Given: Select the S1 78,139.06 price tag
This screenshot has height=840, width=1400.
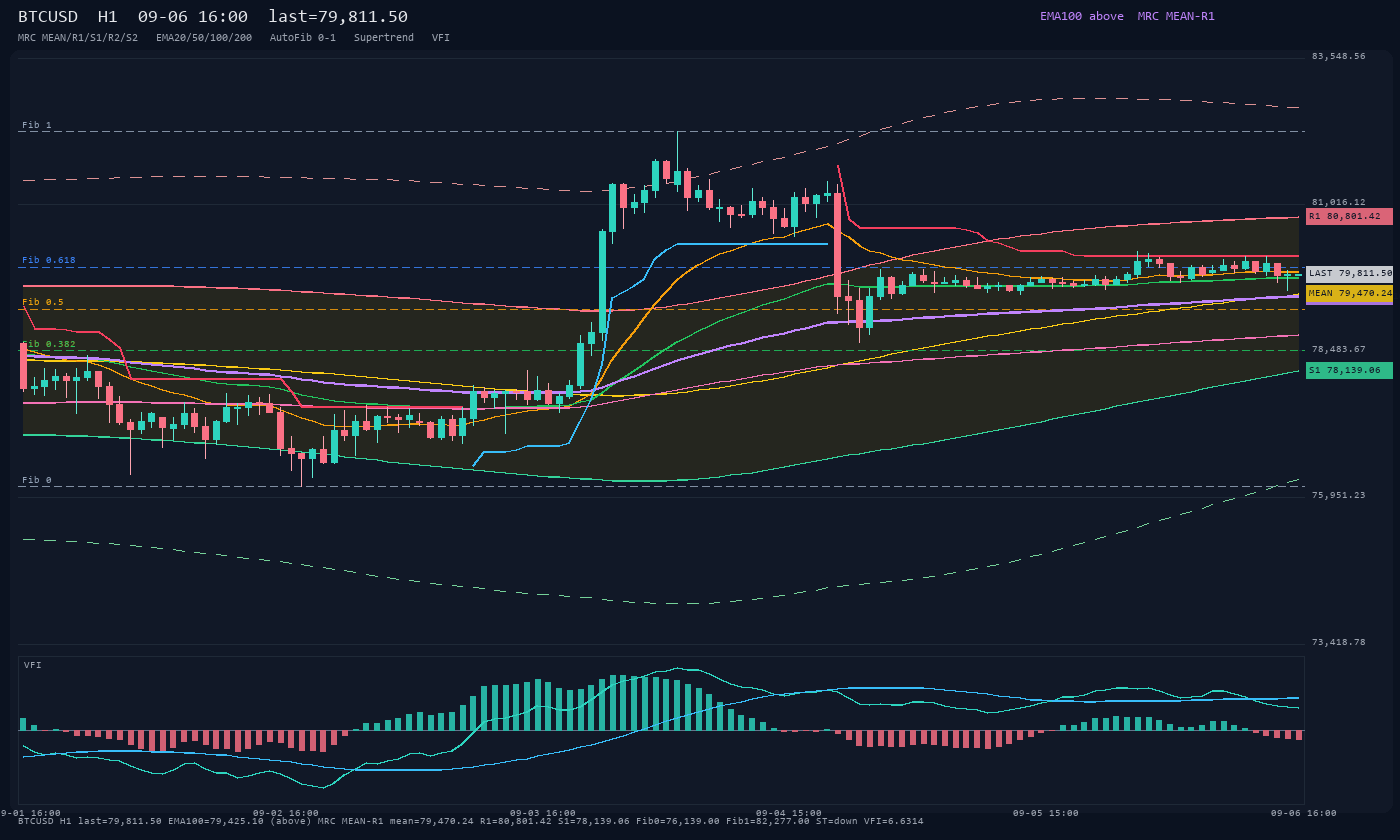Looking at the screenshot, I should 1349,370.
